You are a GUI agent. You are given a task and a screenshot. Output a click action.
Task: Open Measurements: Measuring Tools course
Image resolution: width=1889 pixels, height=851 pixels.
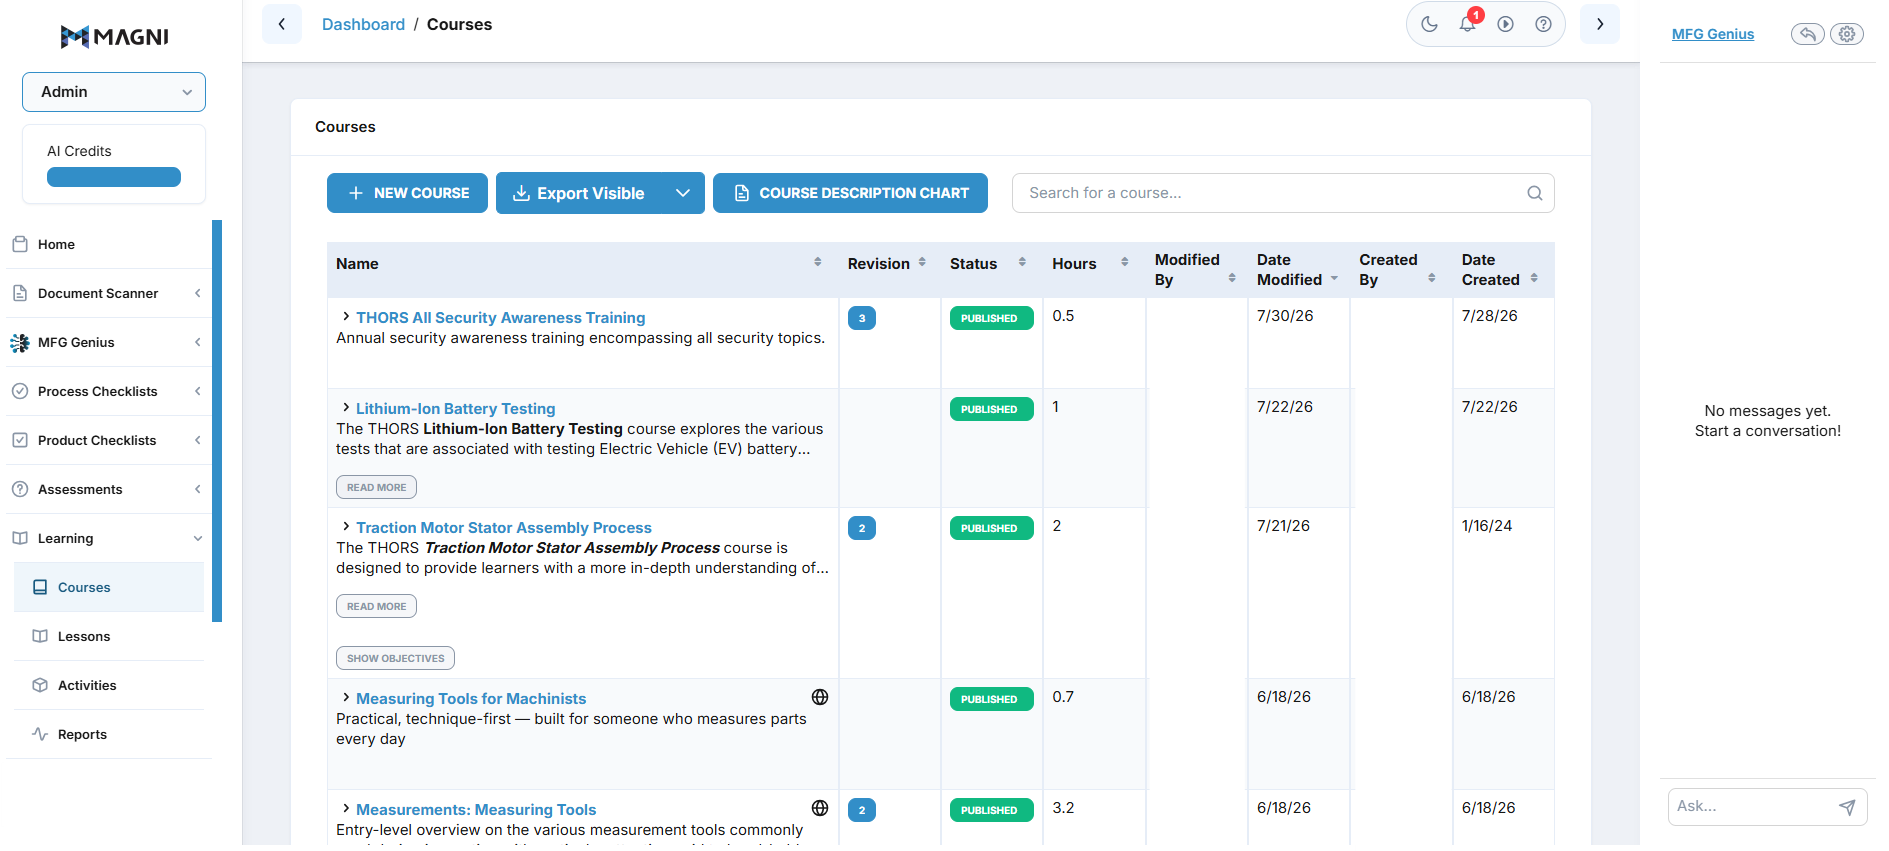(476, 810)
